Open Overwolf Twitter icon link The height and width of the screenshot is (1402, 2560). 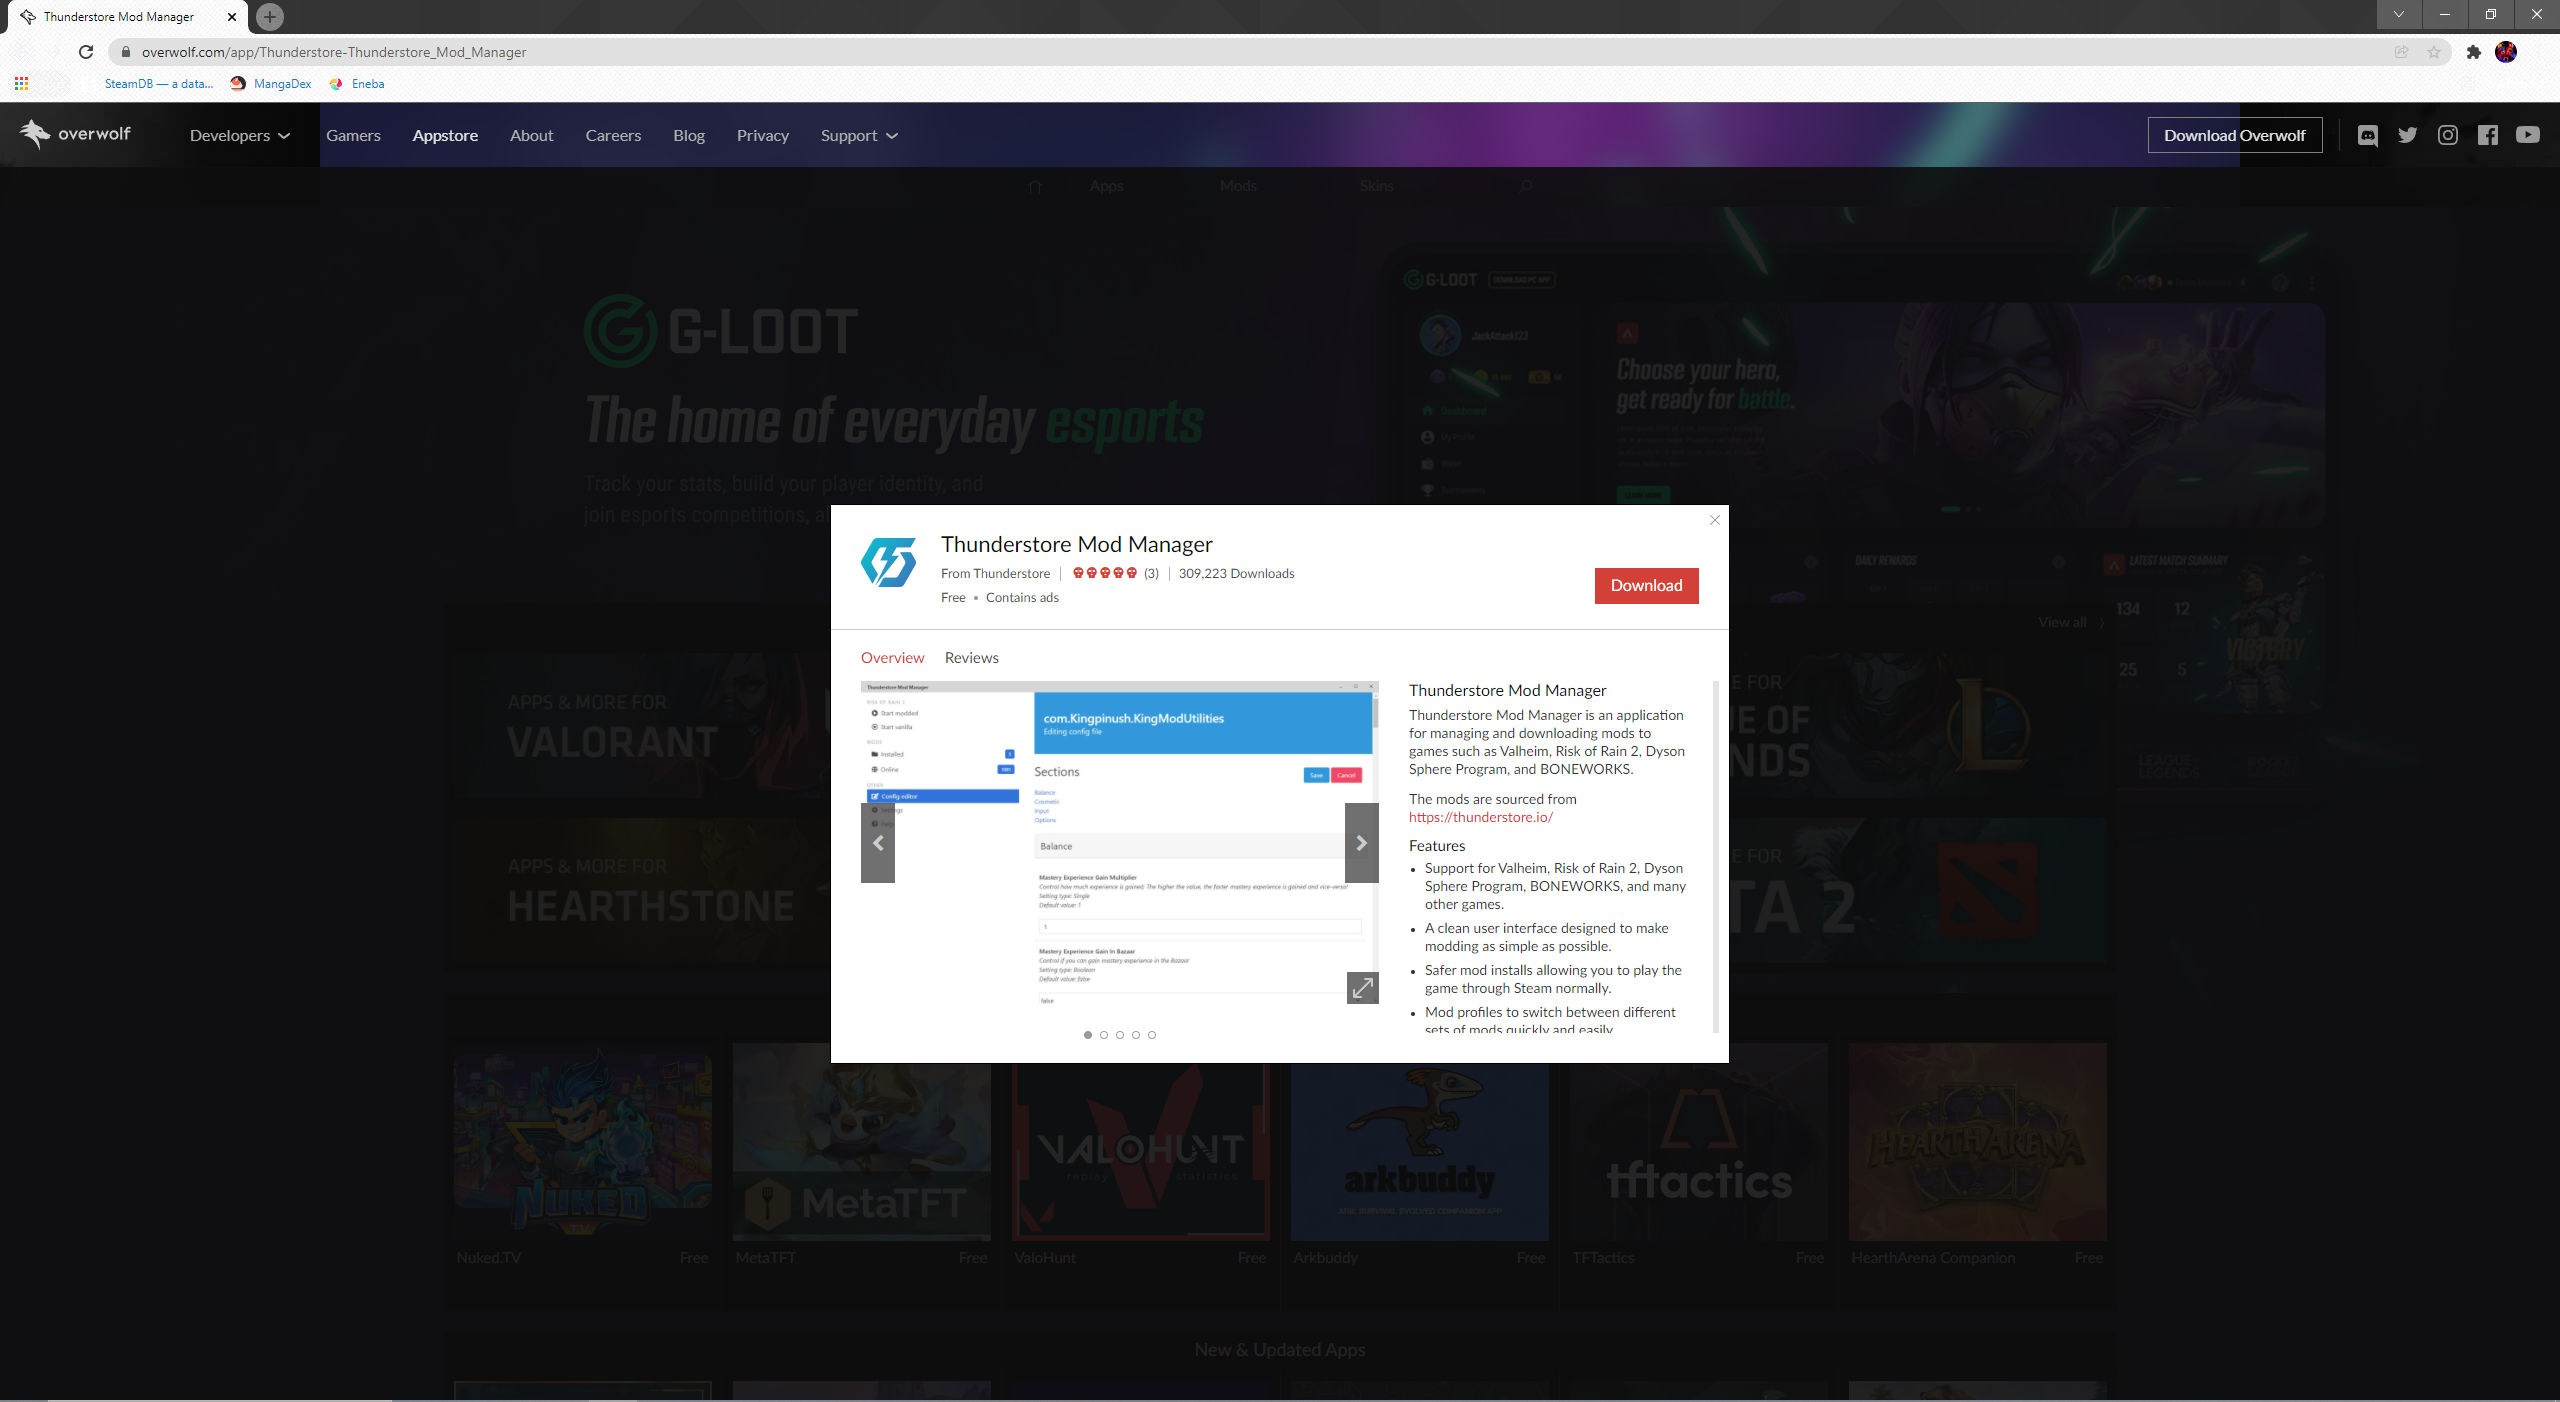pos(2407,135)
